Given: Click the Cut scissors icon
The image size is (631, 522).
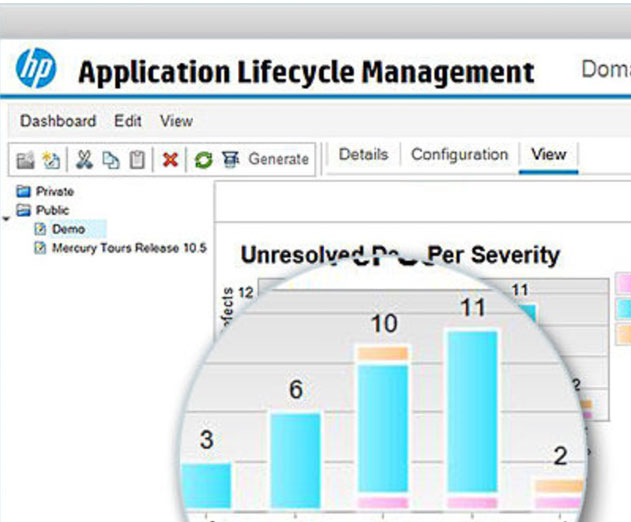Looking at the screenshot, I should click(x=84, y=160).
